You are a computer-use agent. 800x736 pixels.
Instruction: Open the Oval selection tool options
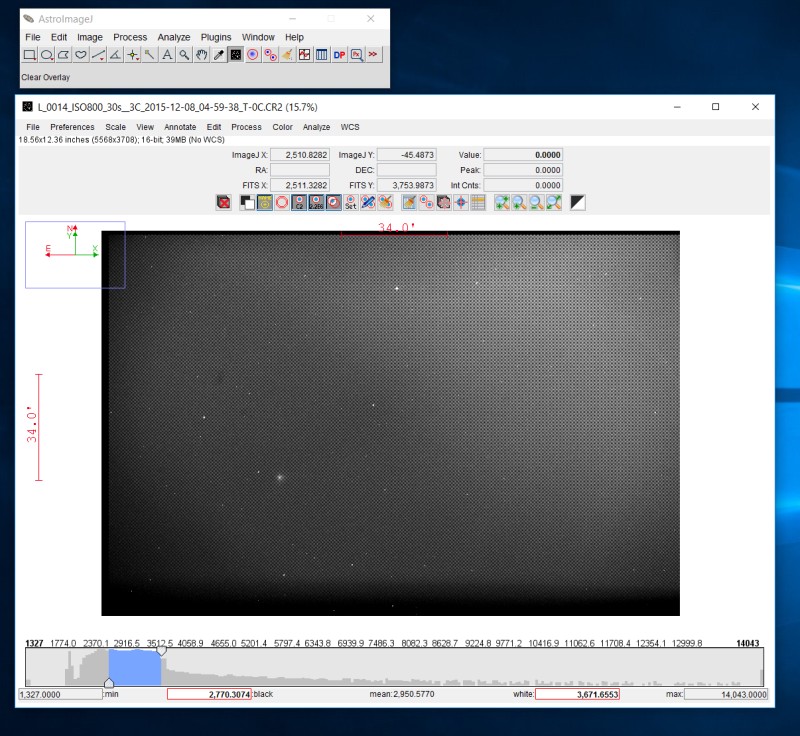47,55
